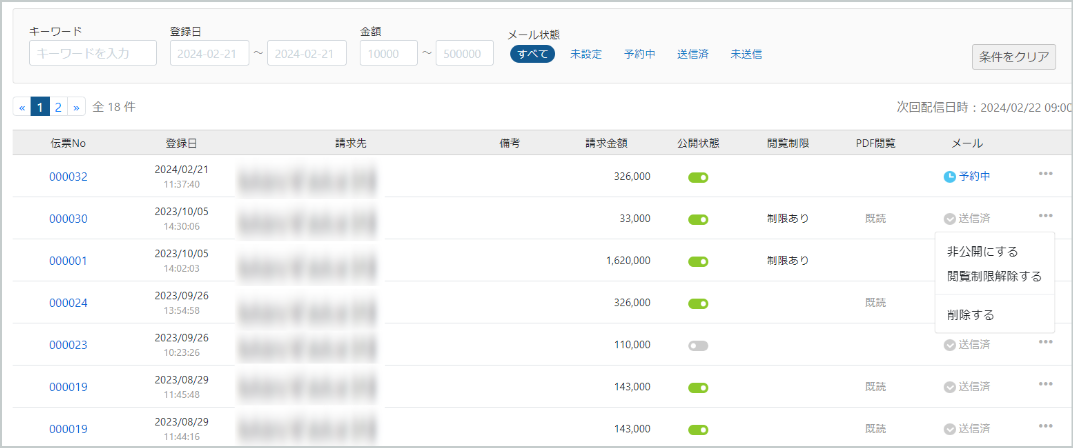Toggle the 公開状態 switch for invoice 000030
This screenshot has width=1073, height=448.
point(698,220)
